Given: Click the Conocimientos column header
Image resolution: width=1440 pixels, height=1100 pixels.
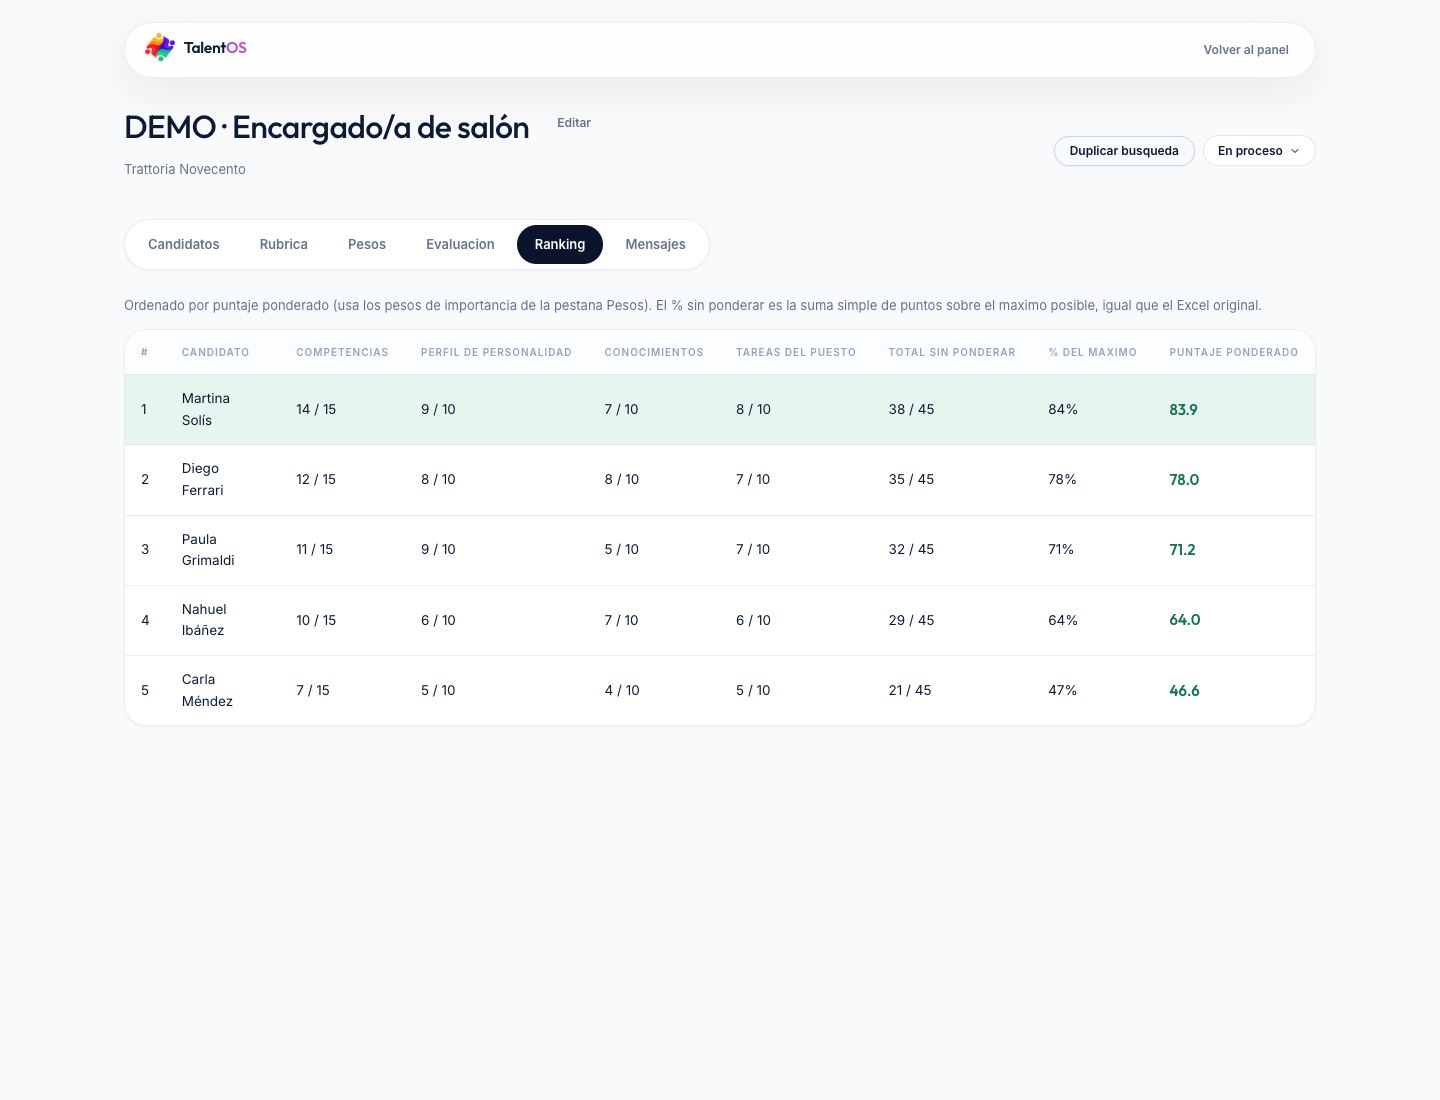Looking at the screenshot, I should click(654, 352).
